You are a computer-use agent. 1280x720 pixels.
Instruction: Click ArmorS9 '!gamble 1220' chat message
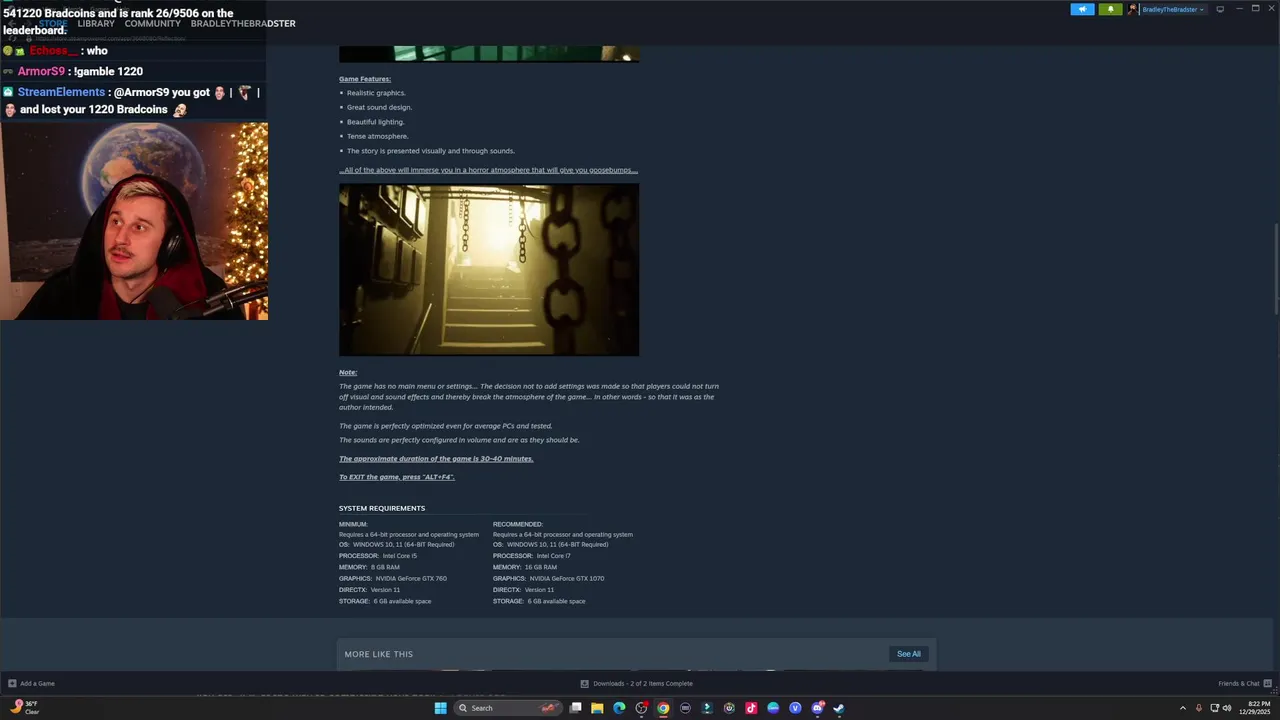(x=80, y=71)
